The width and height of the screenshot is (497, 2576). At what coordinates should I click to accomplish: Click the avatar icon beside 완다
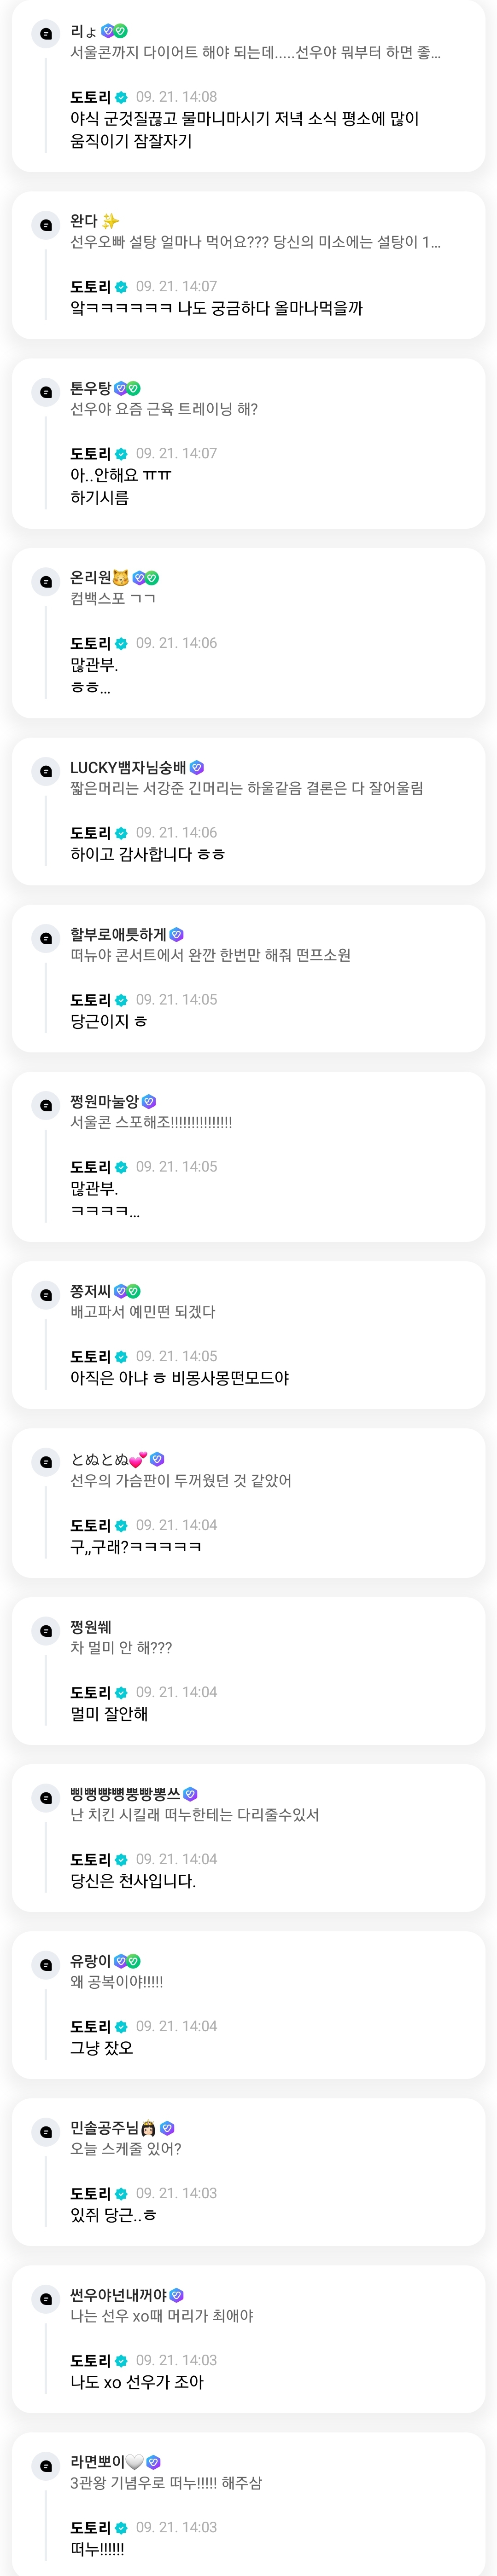(x=45, y=225)
